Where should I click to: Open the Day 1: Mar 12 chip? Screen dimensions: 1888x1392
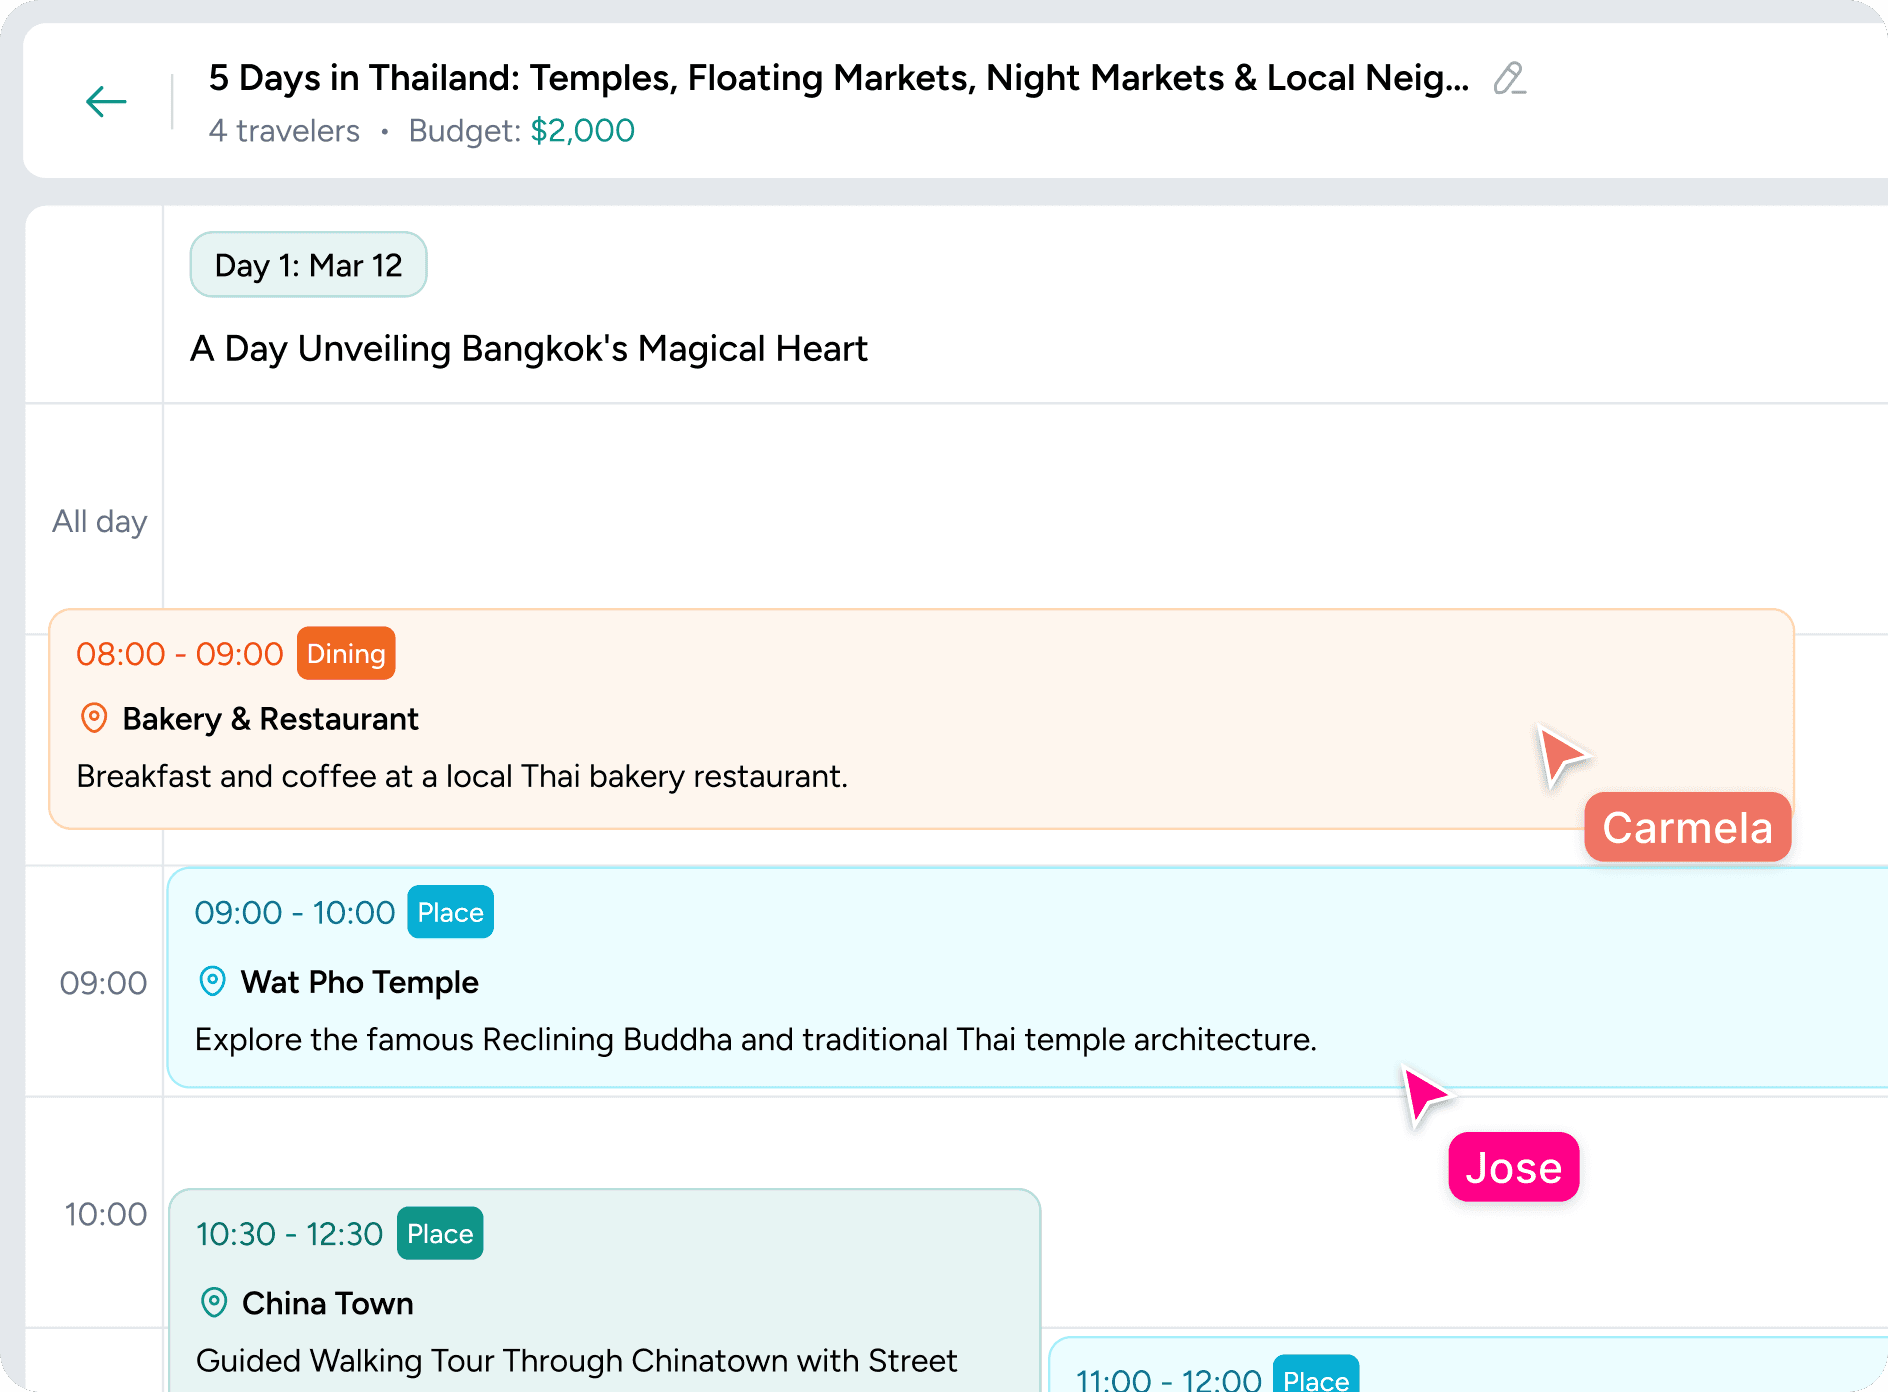[x=308, y=265]
